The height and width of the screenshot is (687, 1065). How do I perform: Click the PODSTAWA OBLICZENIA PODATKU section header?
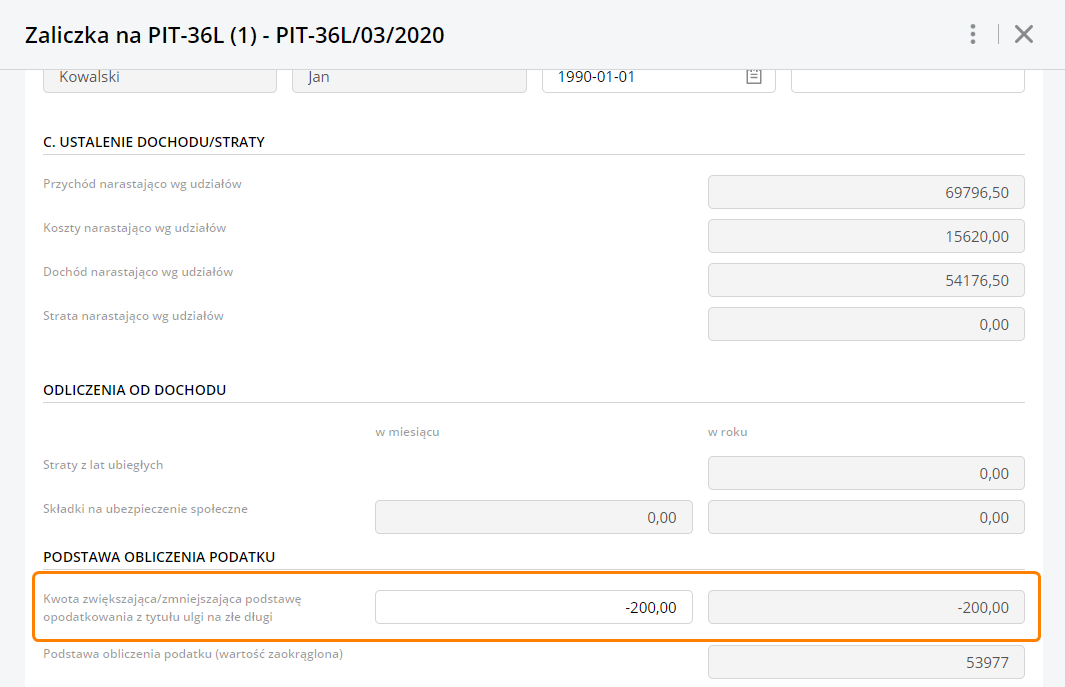159,556
